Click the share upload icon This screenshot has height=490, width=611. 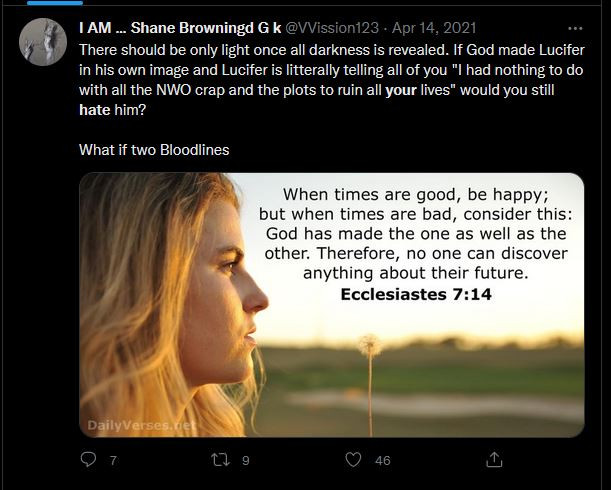pyautogui.click(x=493, y=460)
